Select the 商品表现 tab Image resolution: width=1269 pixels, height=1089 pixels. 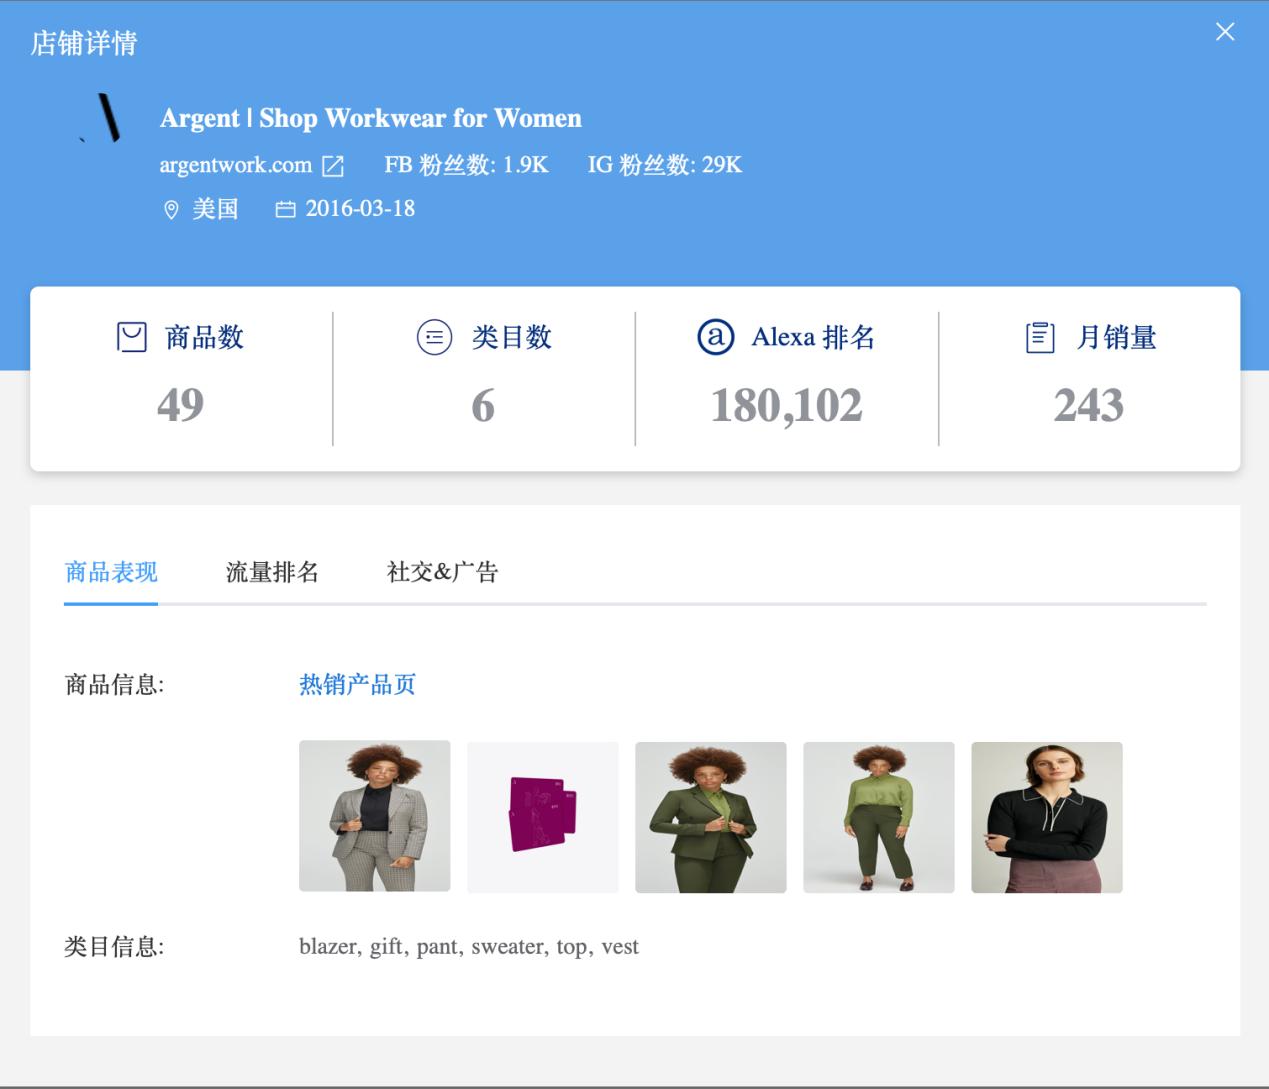(111, 572)
